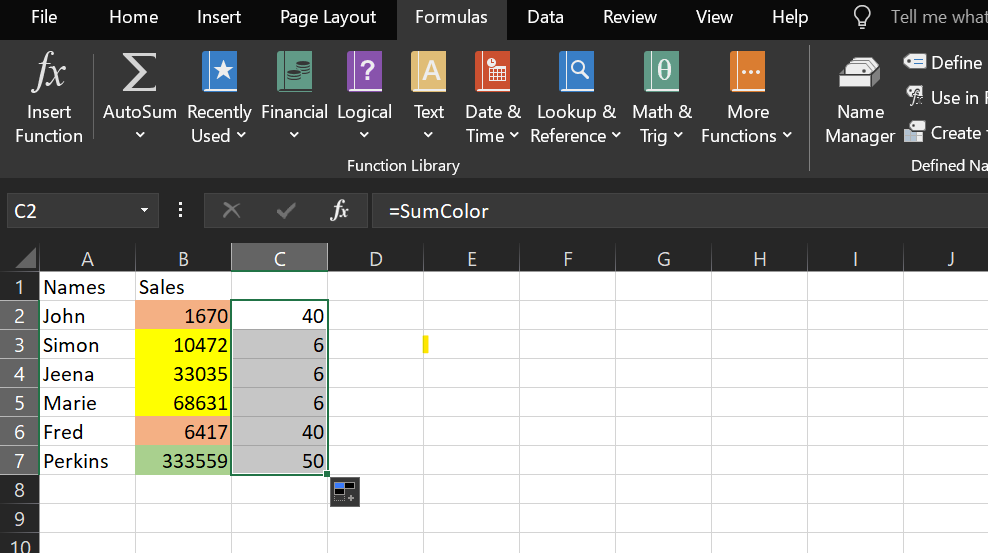The height and width of the screenshot is (553, 988).
Task: Open the Name Manager
Action: click(x=860, y=100)
